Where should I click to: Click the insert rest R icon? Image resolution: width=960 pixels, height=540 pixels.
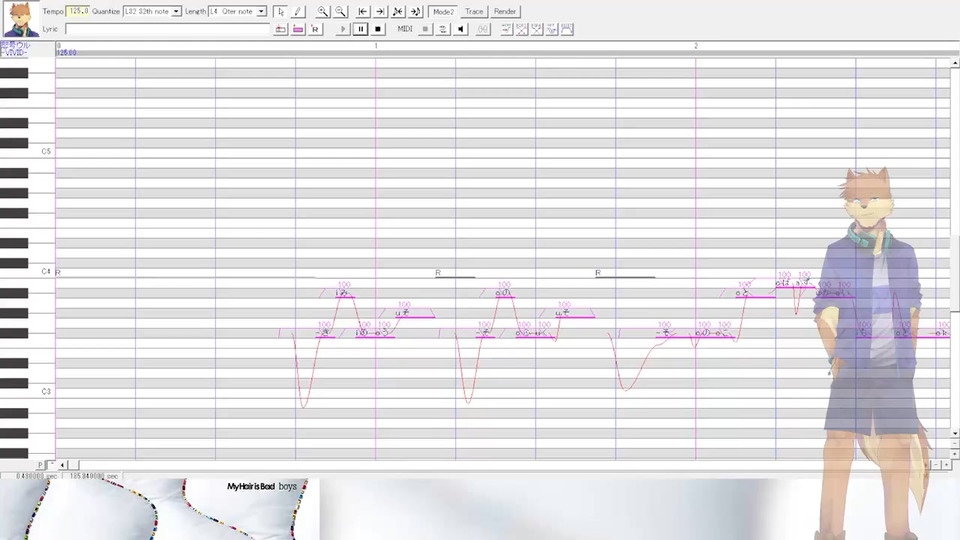315,29
